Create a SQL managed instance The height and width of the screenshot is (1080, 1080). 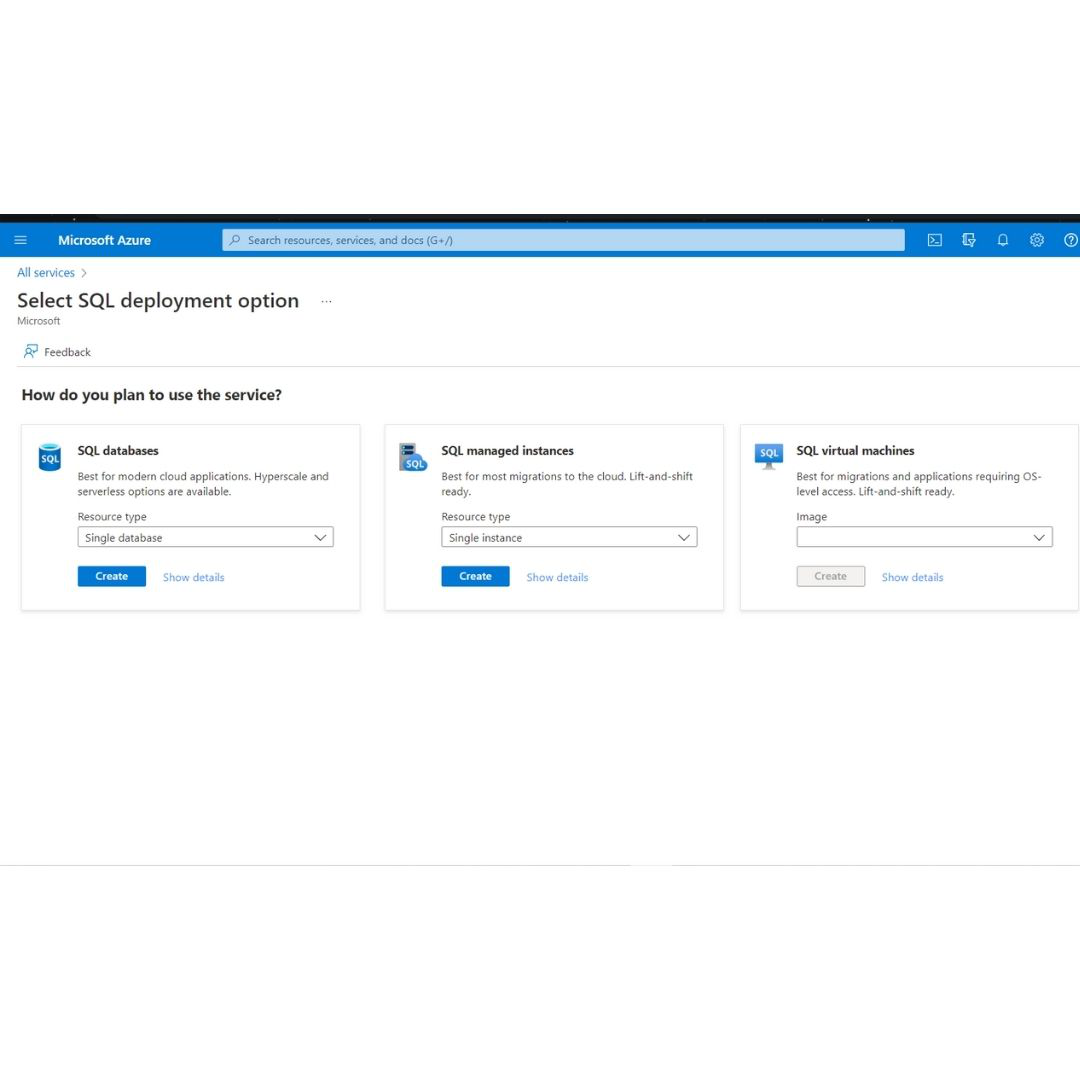point(475,577)
